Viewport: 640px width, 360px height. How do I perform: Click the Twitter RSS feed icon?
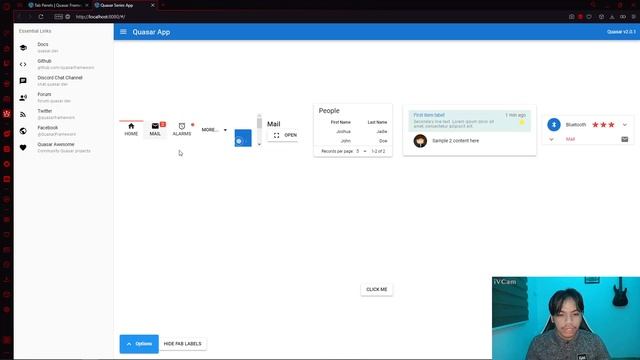(23, 114)
